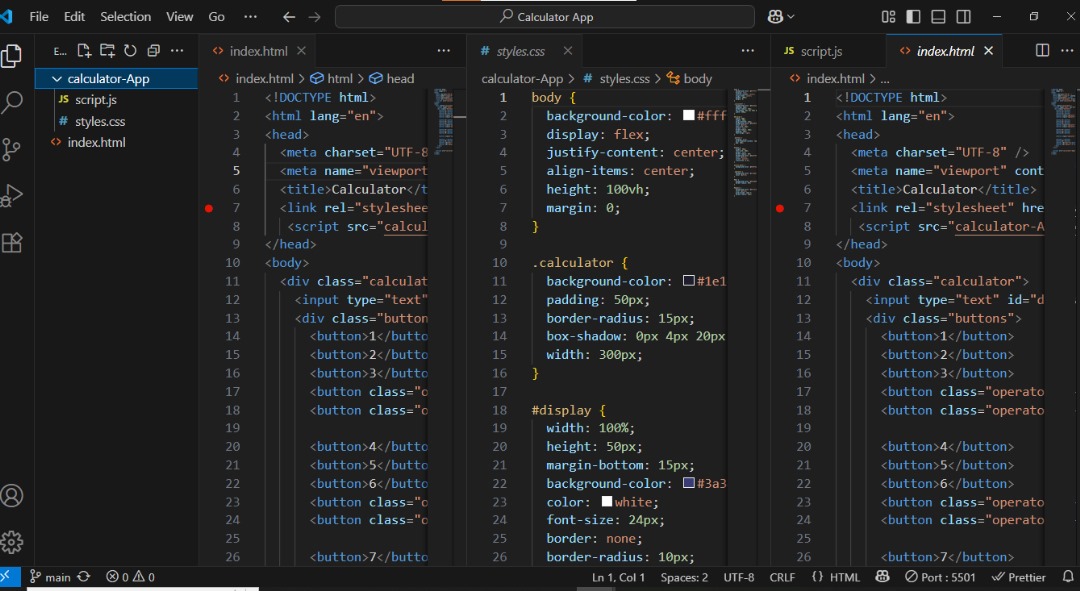
Task: Click the Calculator App command center search
Action: (545, 17)
